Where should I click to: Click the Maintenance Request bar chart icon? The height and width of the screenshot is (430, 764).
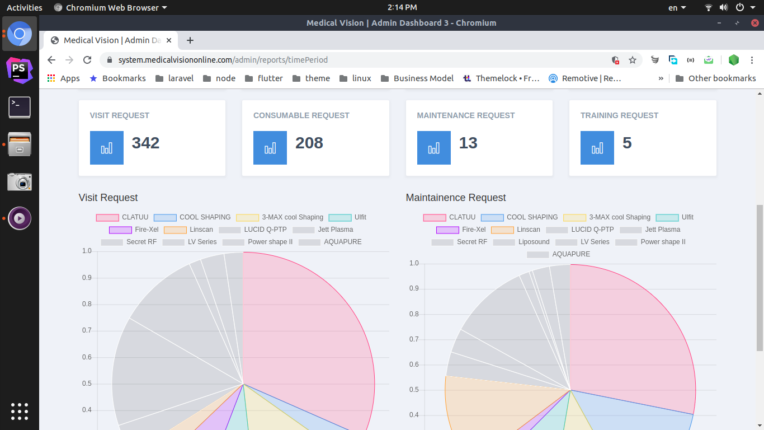click(434, 148)
